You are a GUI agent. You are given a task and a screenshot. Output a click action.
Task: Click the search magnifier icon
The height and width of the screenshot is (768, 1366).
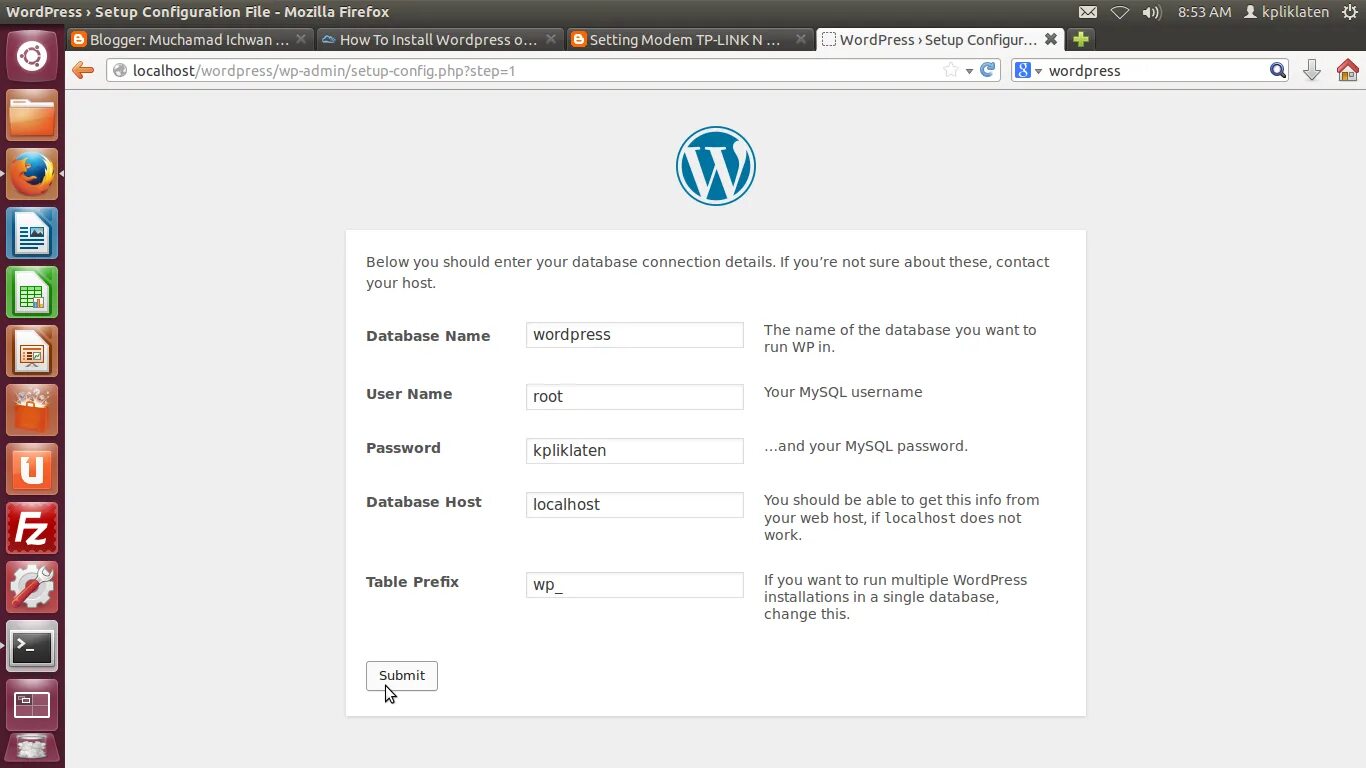pos(1277,70)
